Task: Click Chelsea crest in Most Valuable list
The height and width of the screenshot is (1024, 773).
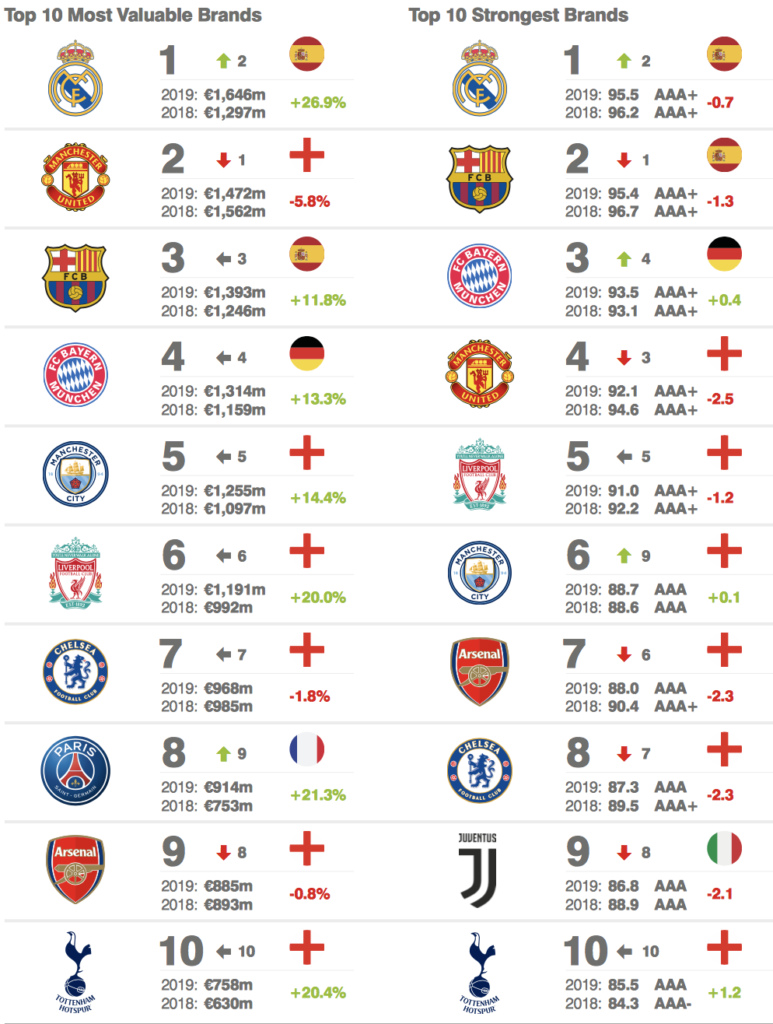Action: 75,671
